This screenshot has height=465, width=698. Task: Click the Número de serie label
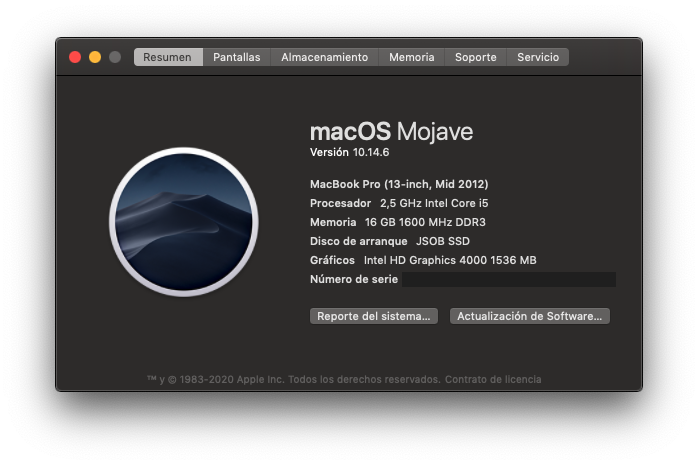[x=354, y=279]
